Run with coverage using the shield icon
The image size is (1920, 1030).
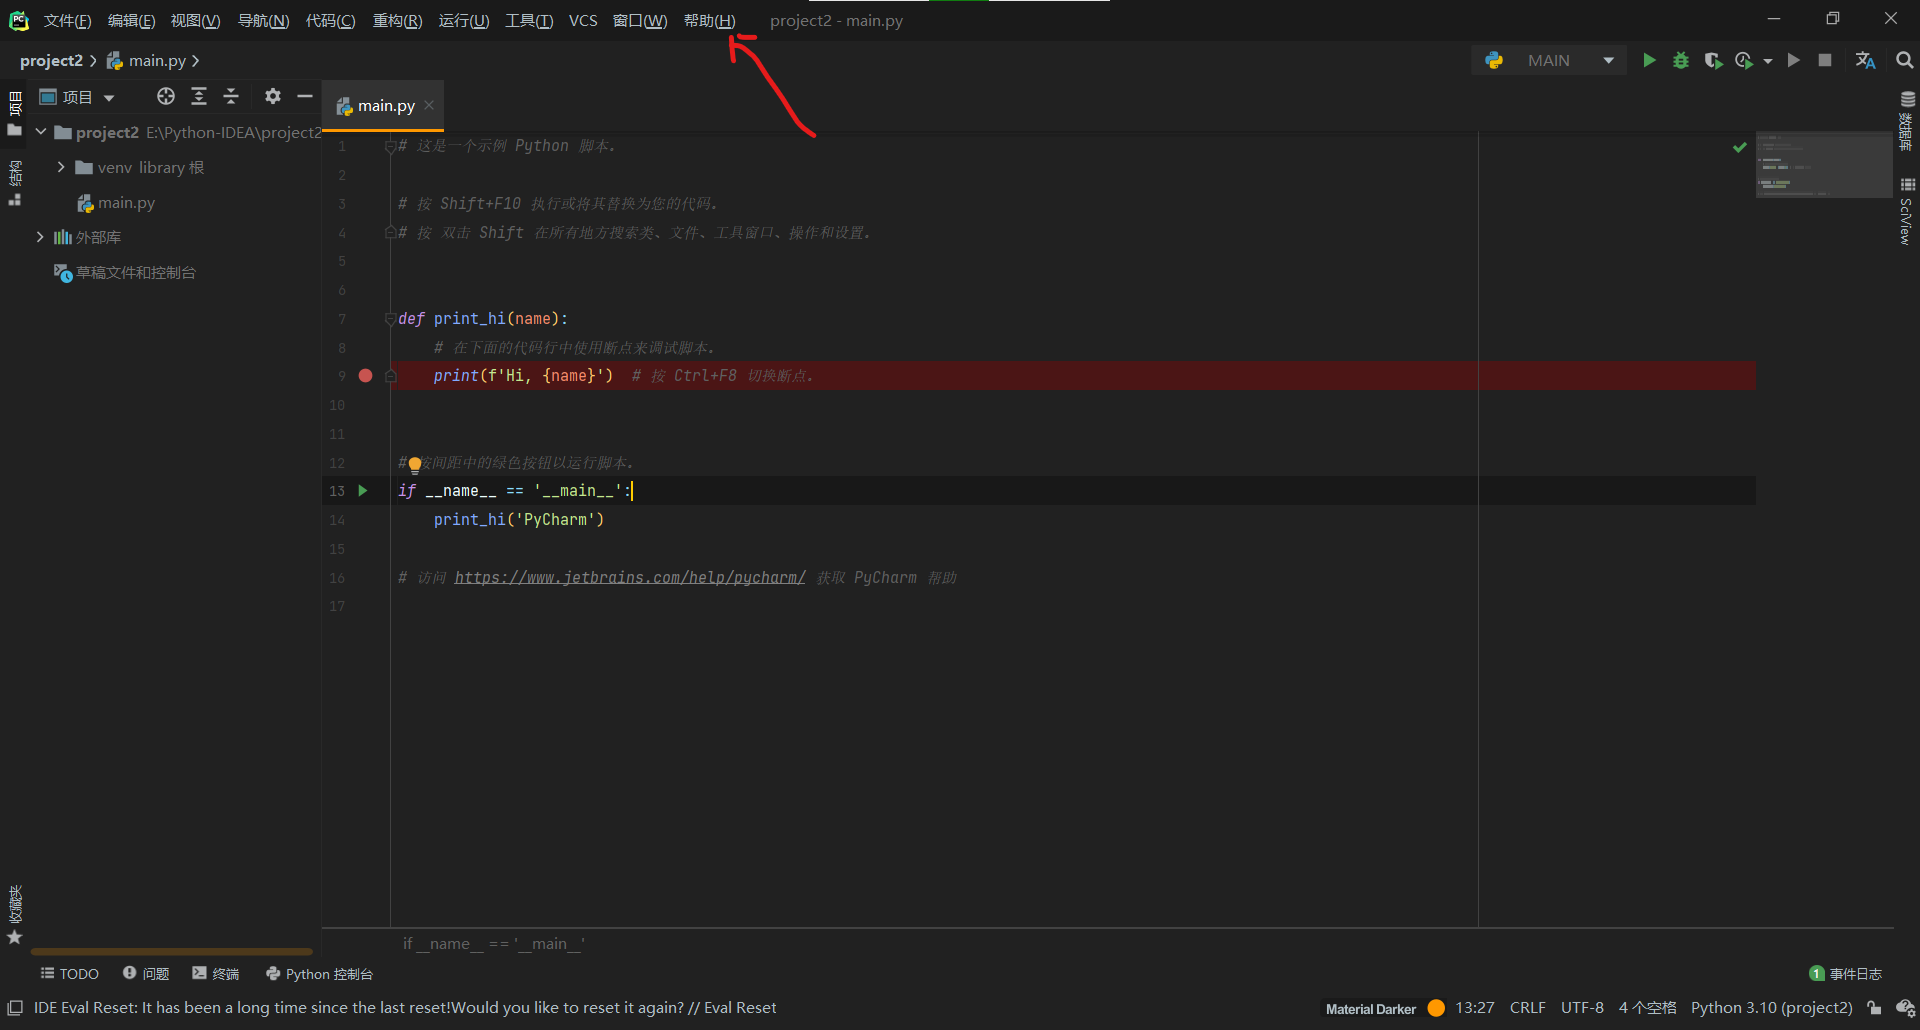tap(1713, 61)
